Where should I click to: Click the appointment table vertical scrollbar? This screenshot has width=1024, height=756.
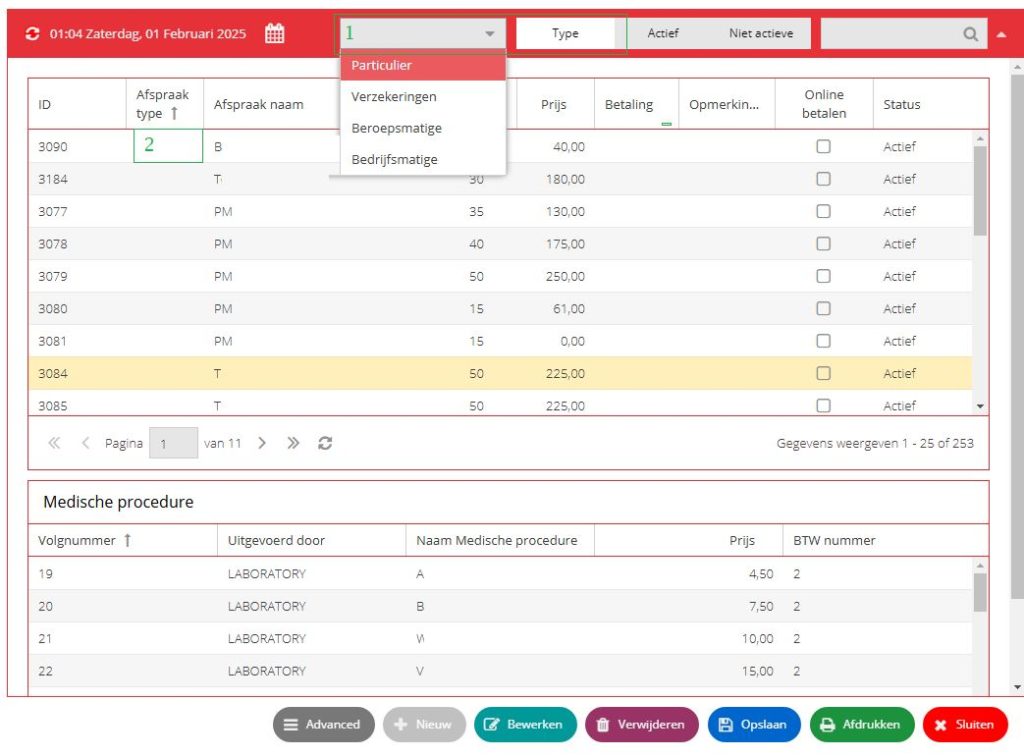[x=980, y=191]
